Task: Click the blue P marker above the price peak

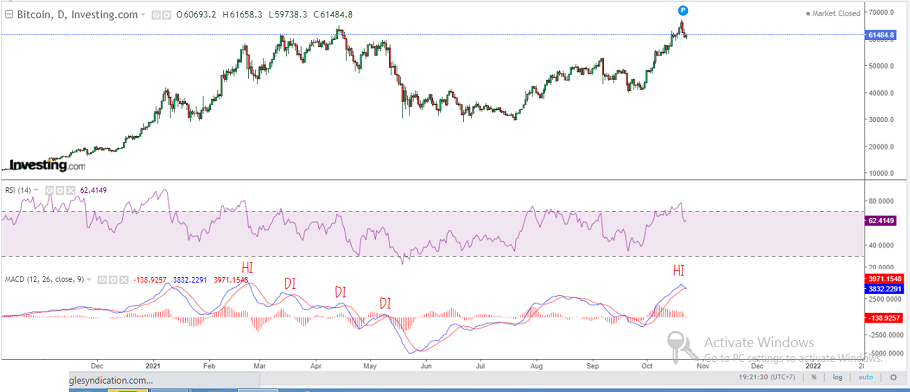Action: 684,10
